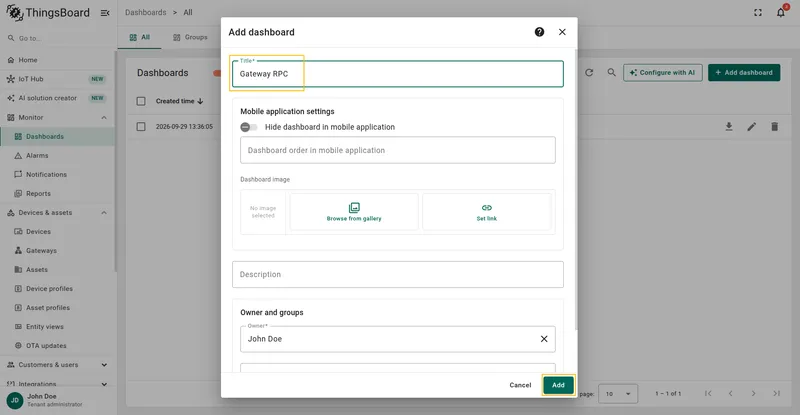
Task: Click the Dashboards breadcrumb link
Action: (x=145, y=12)
